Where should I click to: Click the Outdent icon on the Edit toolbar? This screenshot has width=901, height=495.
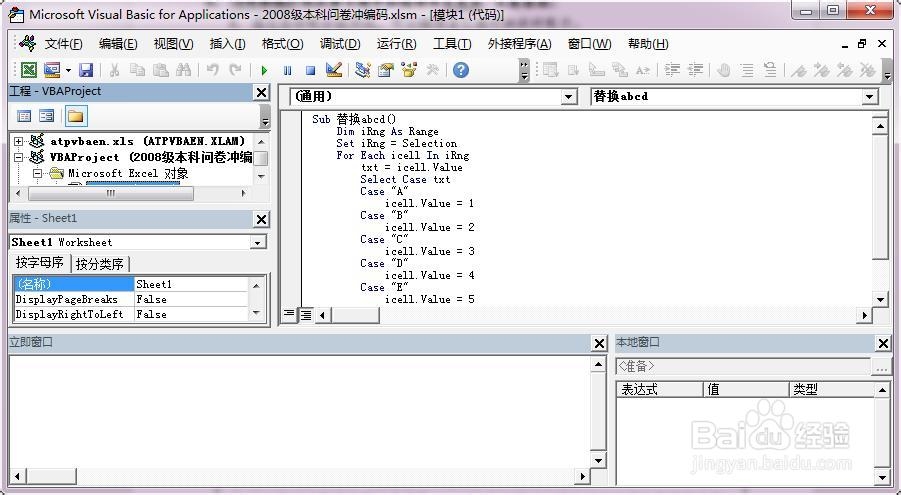click(x=695, y=70)
